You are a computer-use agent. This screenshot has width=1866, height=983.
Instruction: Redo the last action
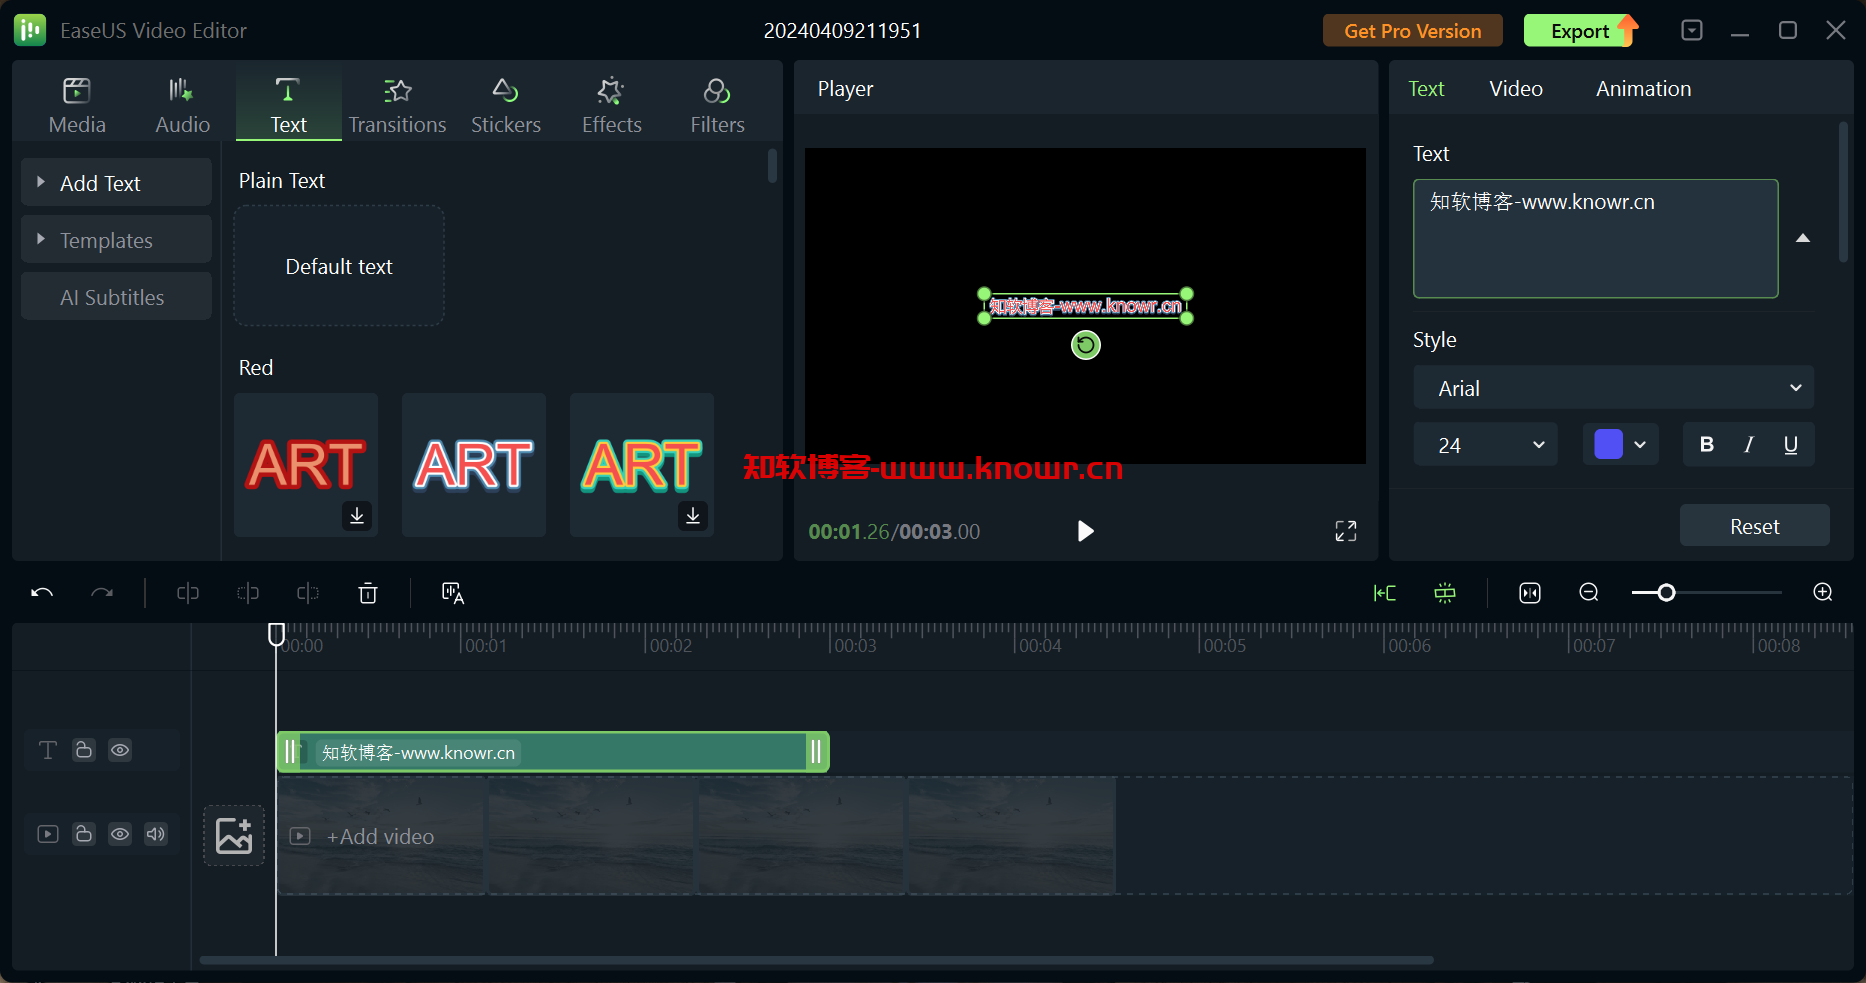click(102, 593)
